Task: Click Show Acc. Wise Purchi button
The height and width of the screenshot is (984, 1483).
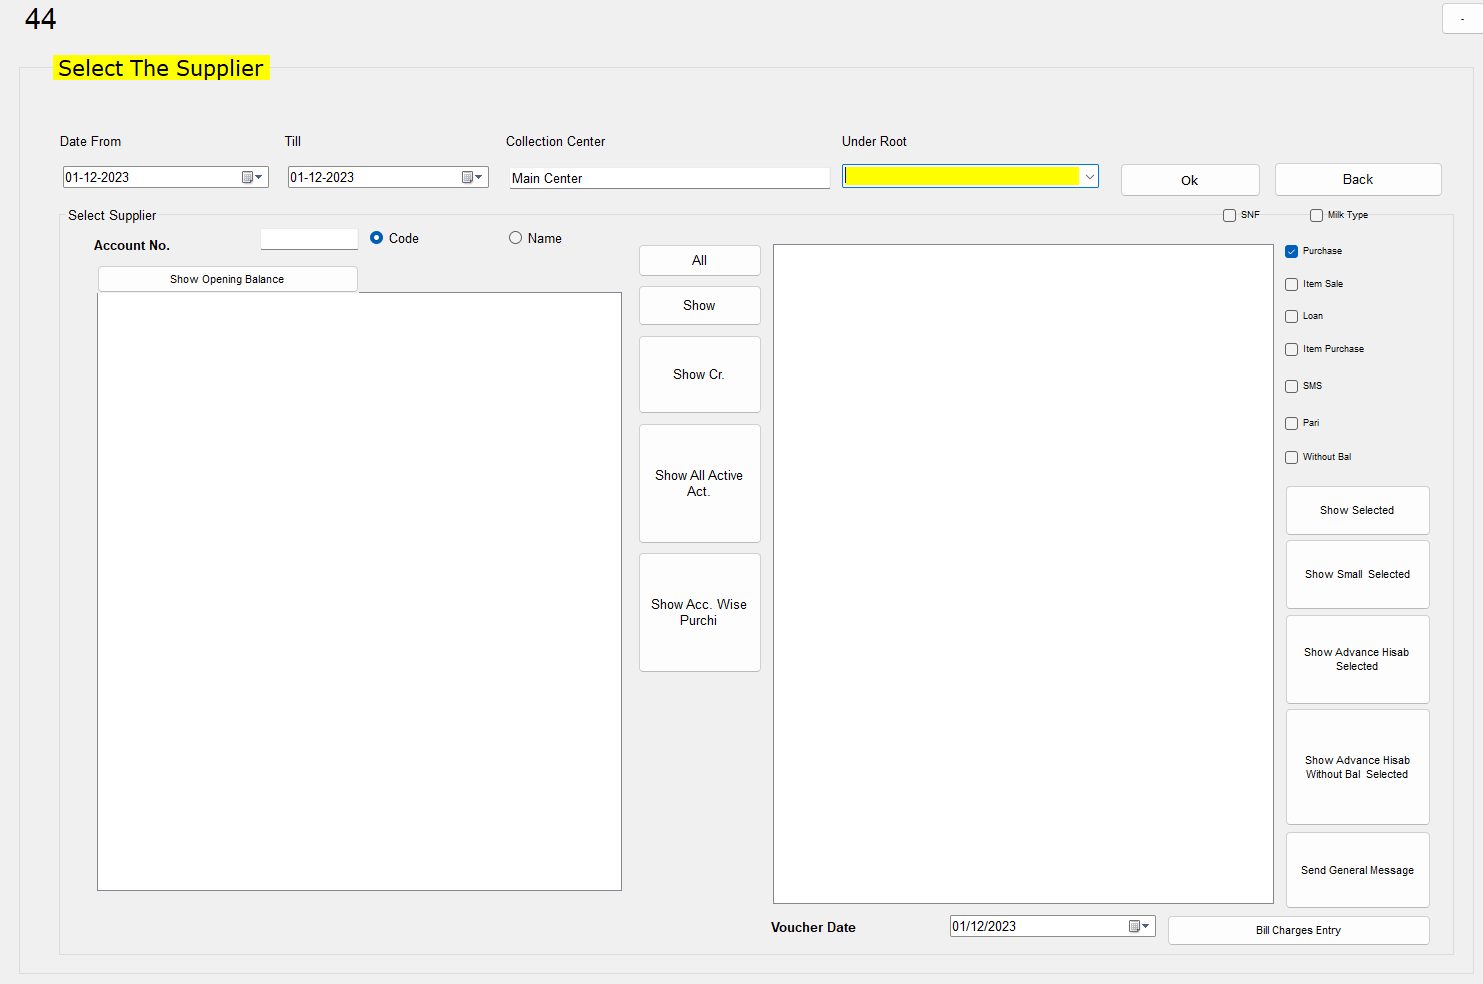Action: tap(700, 612)
